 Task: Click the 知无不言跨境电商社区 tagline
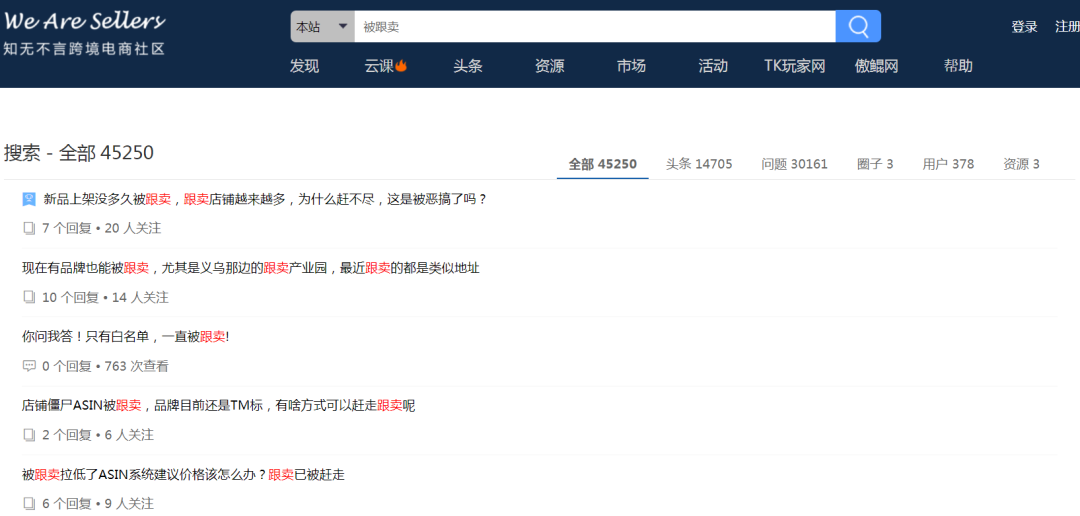[84, 49]
